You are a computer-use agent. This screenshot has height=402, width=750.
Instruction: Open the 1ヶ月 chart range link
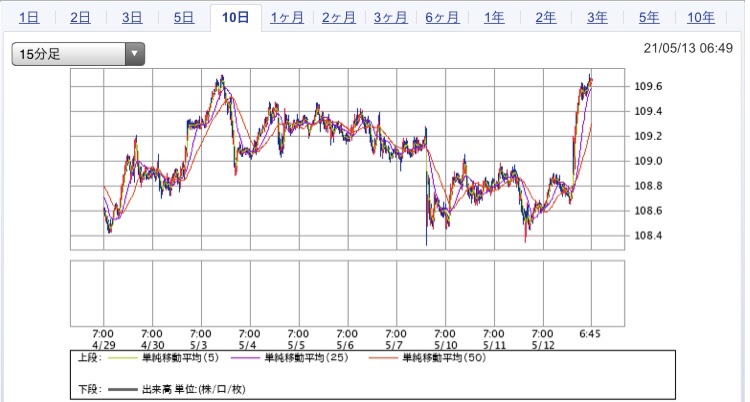pyautogui.click(x=287, y=18)
